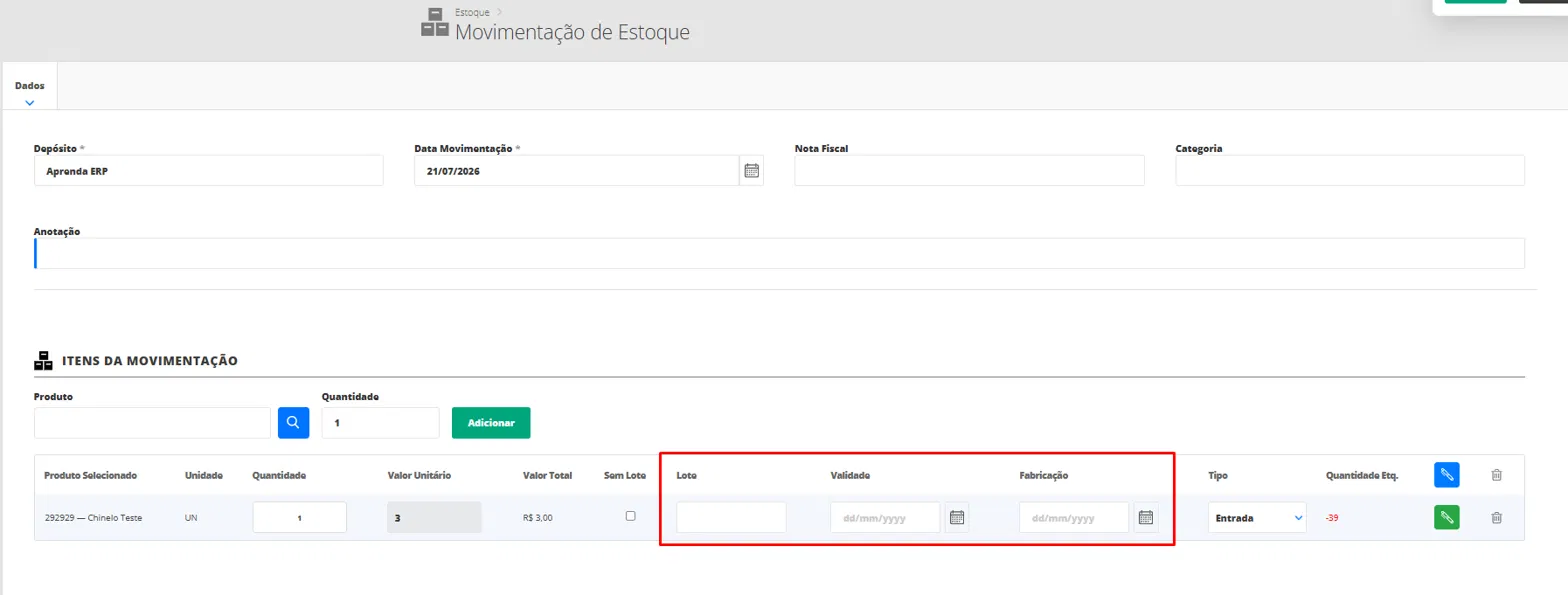Click the Valor Unitário field showing 3
1568x595 pixels.
point(435,518)
